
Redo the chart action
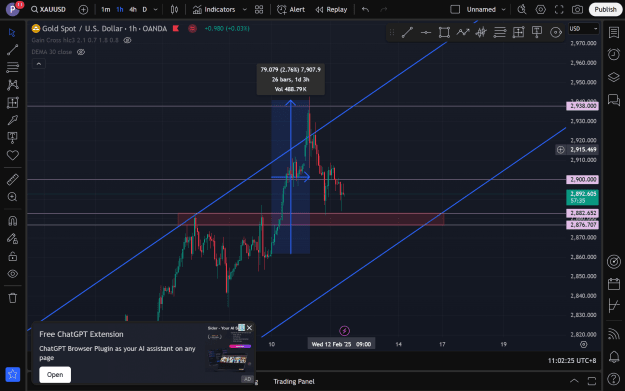[383, 10]
